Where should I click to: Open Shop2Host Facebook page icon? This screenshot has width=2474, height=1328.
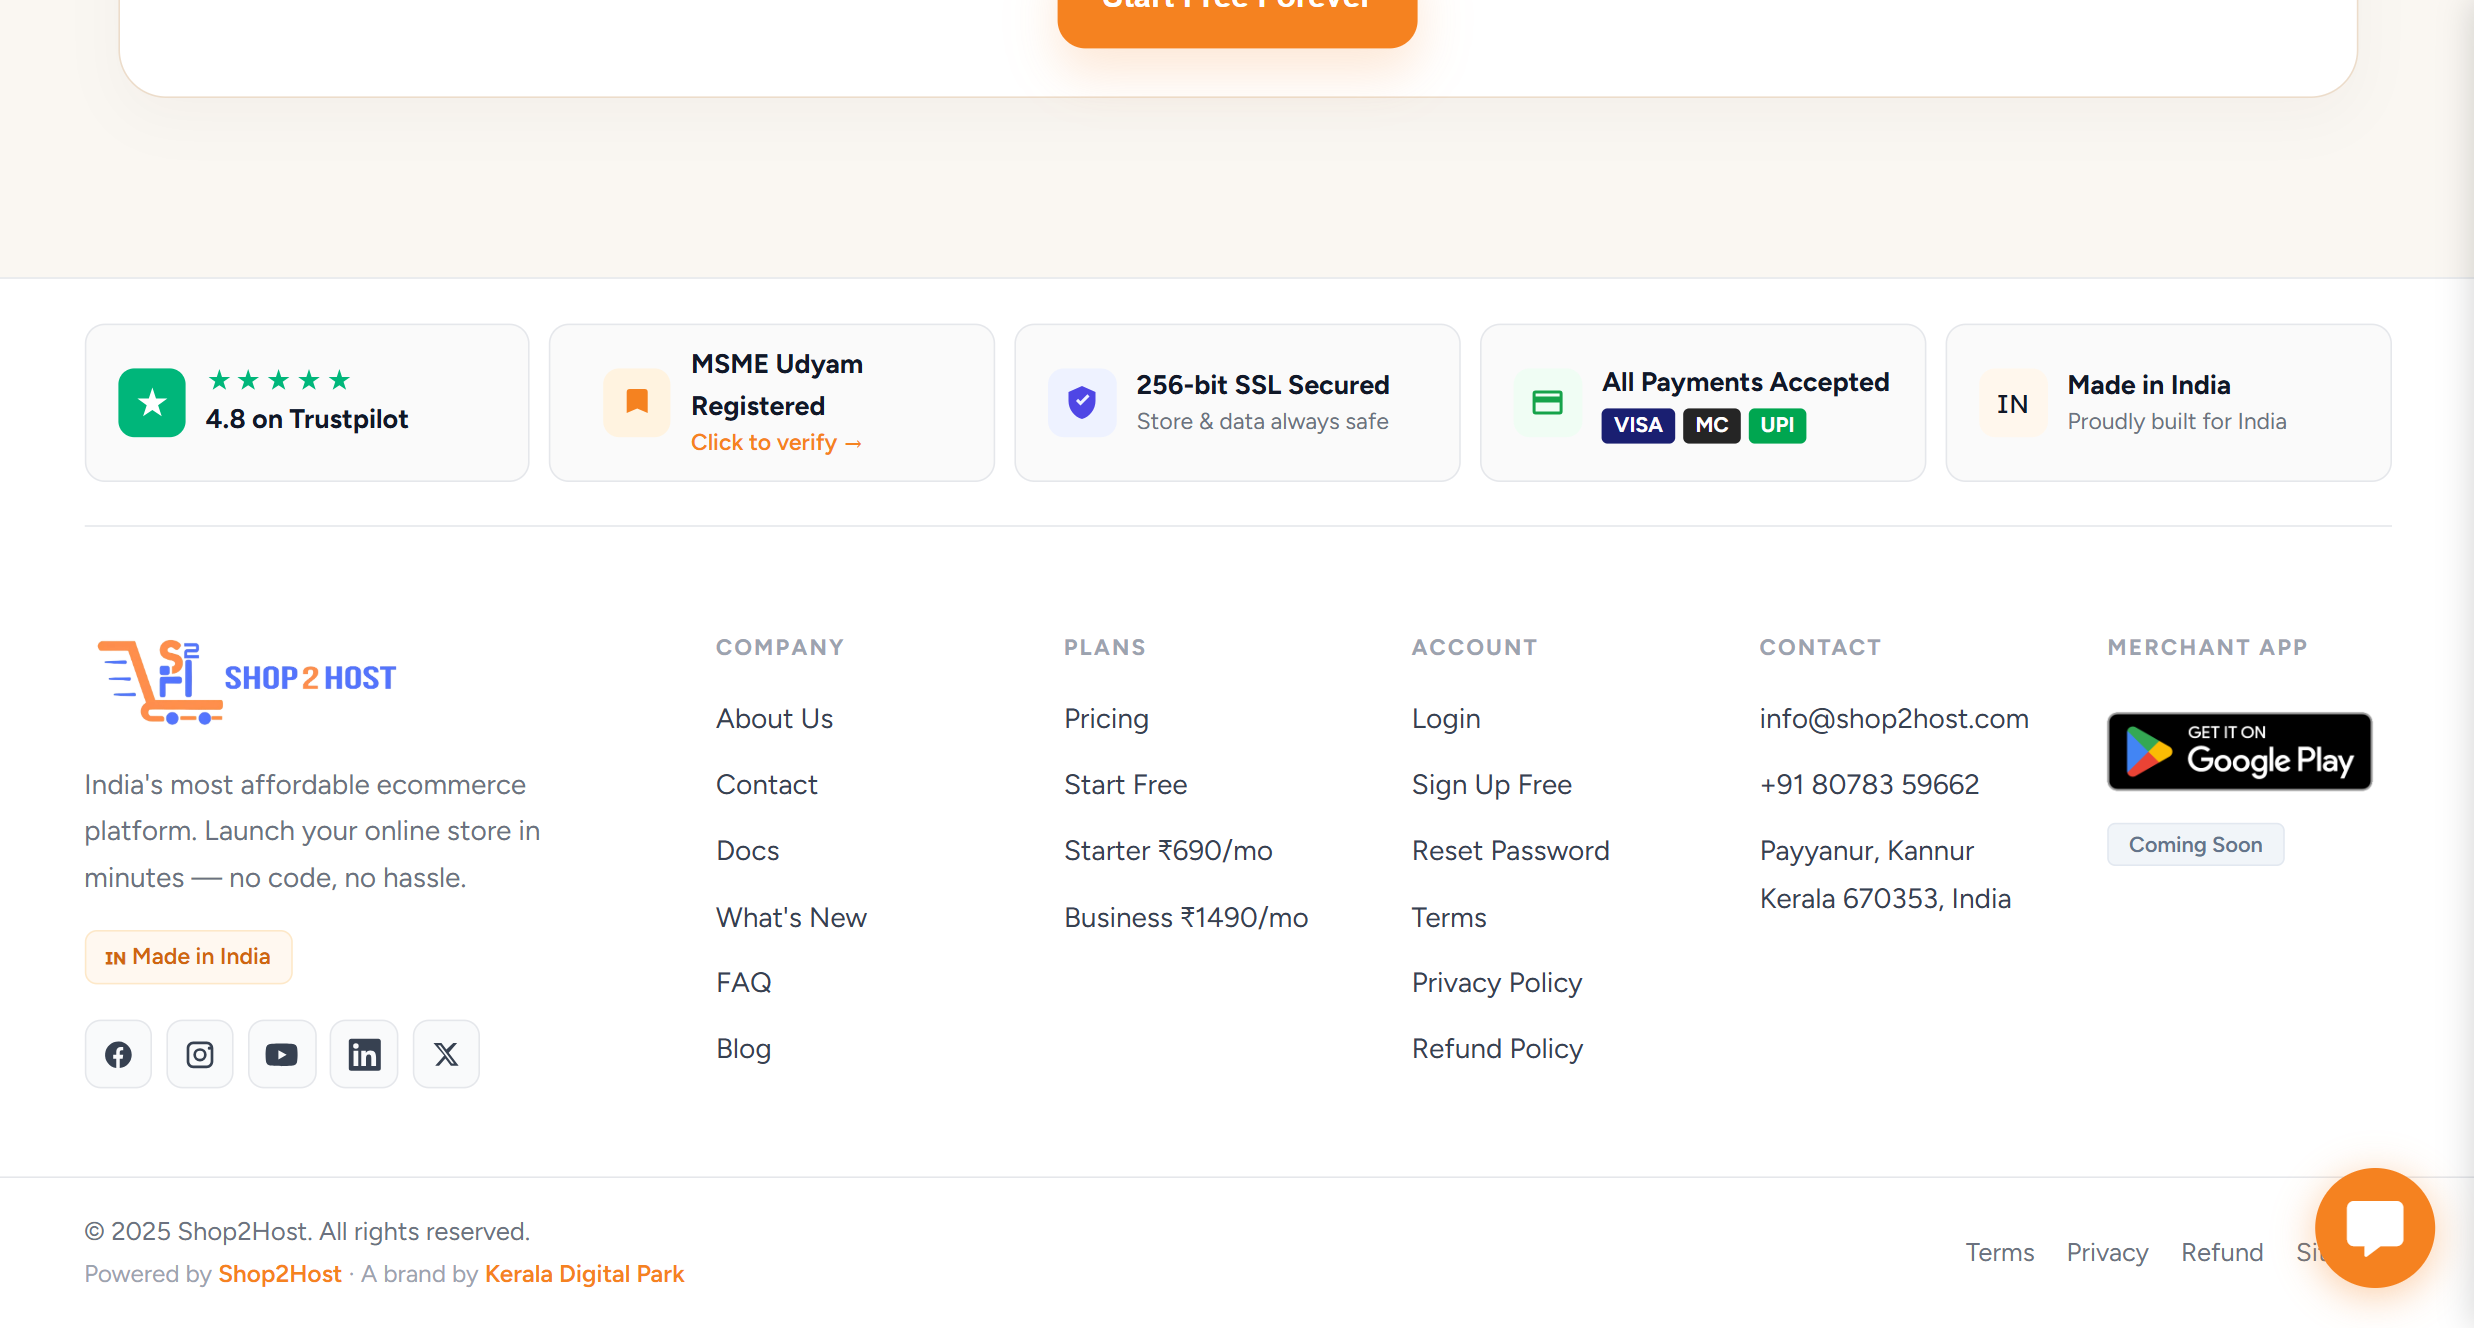point(118,1053)
